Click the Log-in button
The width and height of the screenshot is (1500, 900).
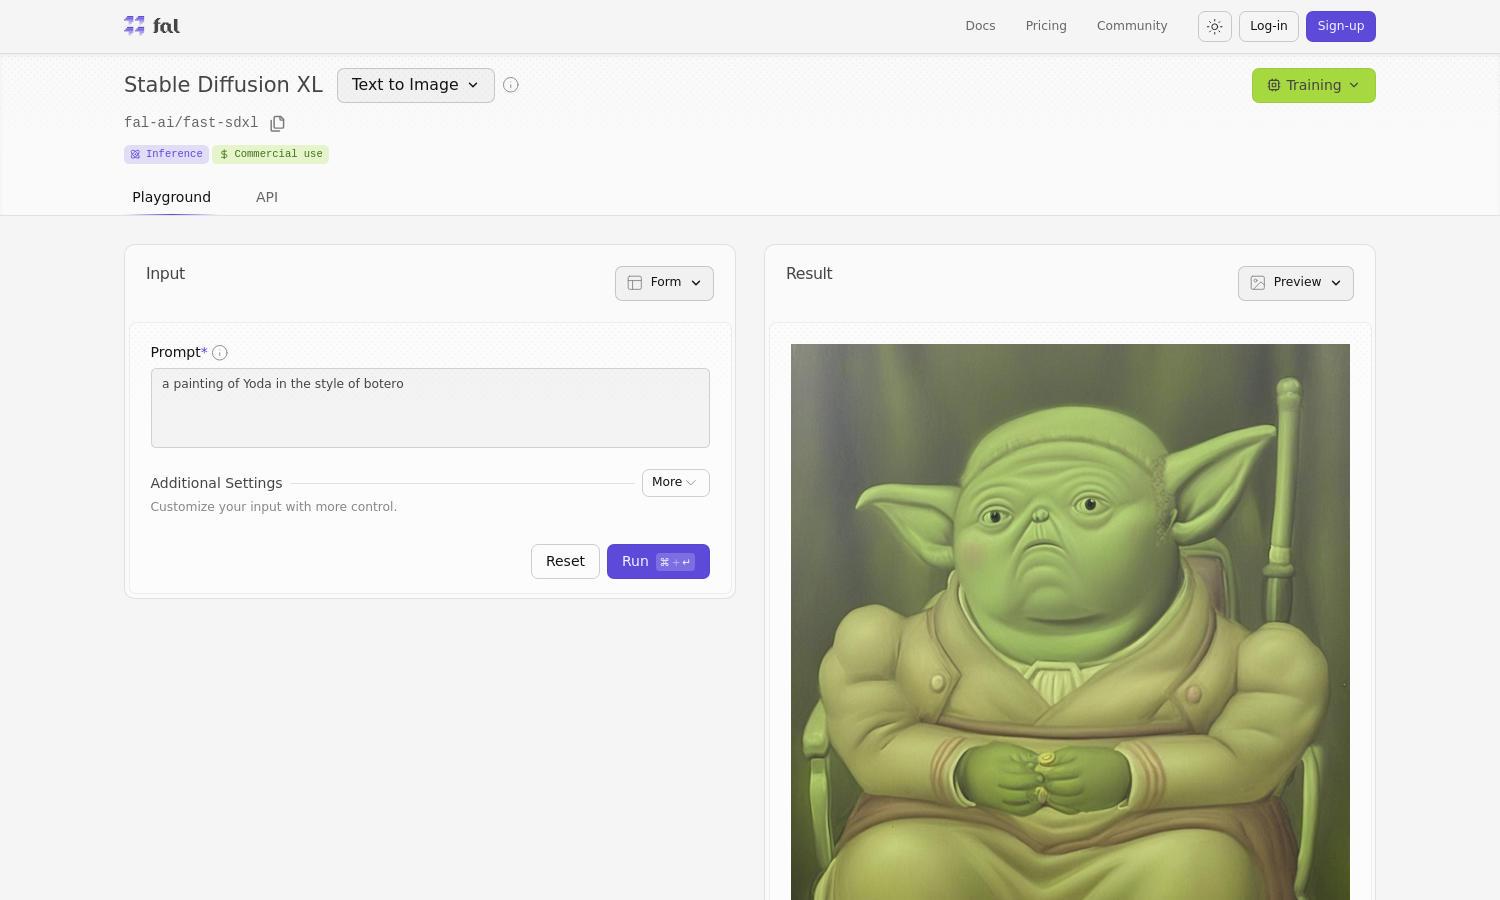[x=1269, y=26]
